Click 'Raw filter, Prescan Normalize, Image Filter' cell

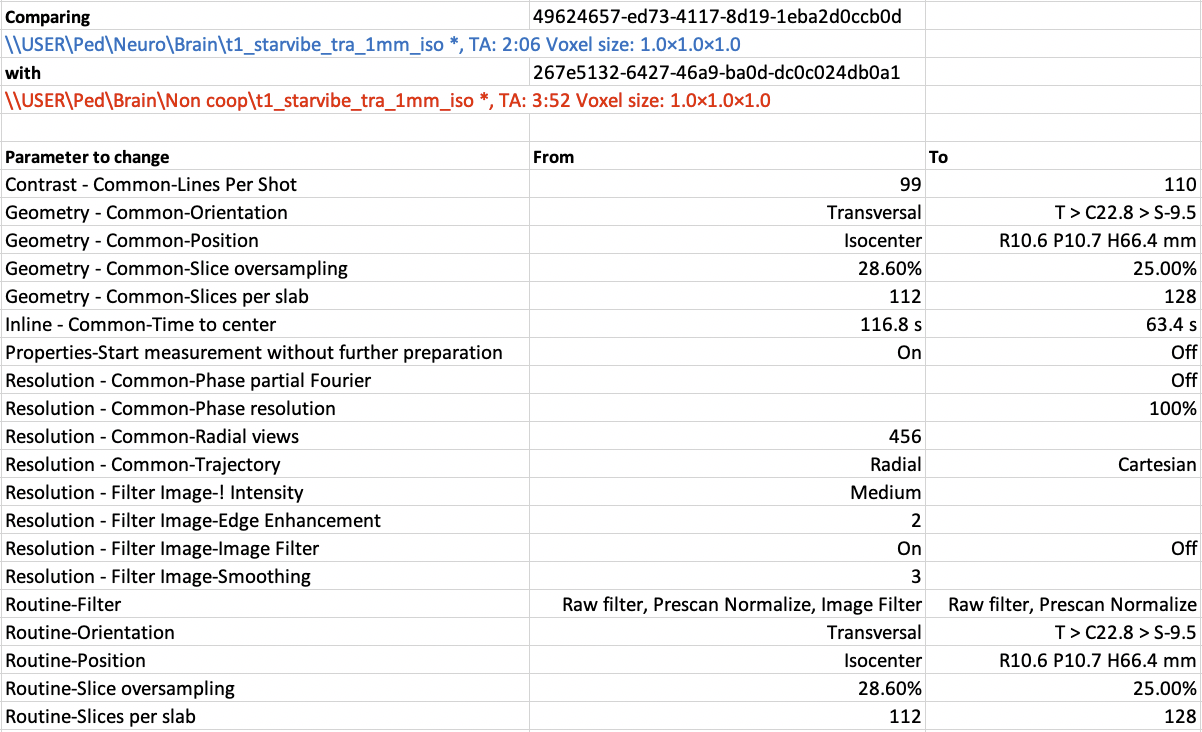(x=742, y=605)
